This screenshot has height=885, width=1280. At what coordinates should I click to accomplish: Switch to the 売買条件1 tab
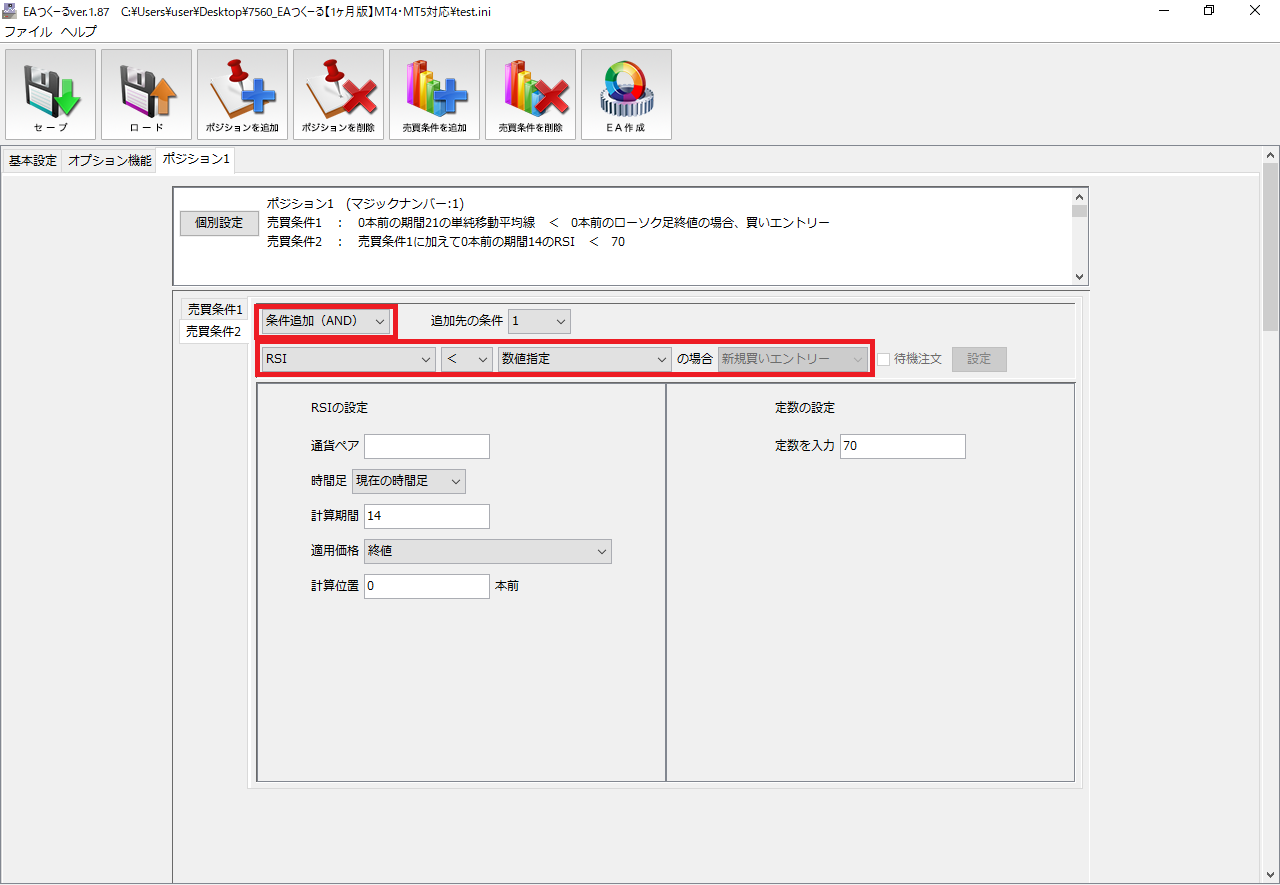(215, 310)
